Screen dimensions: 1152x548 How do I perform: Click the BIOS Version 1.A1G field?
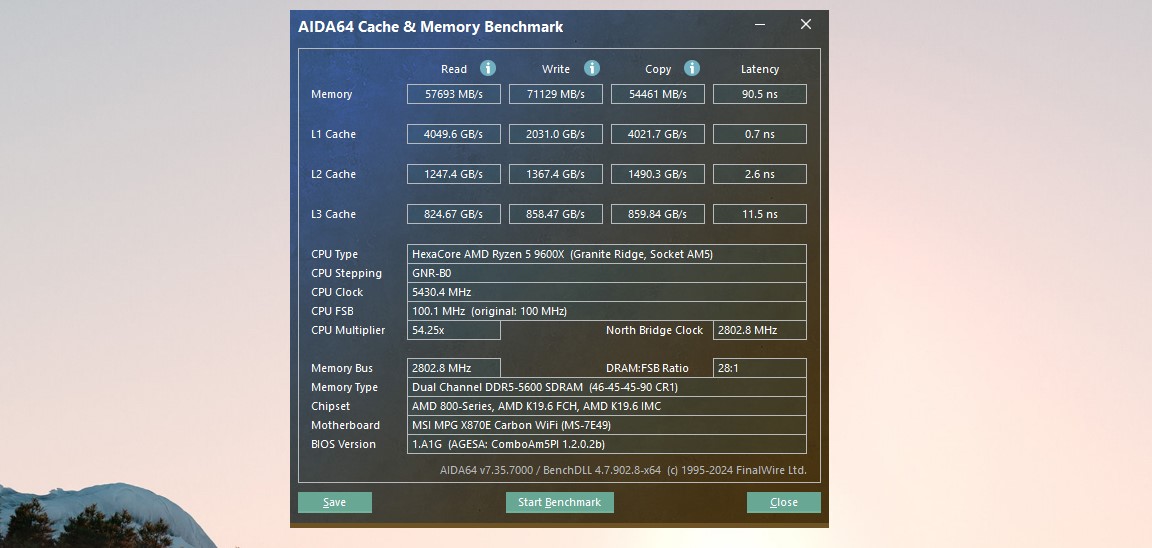click(606, 444)
